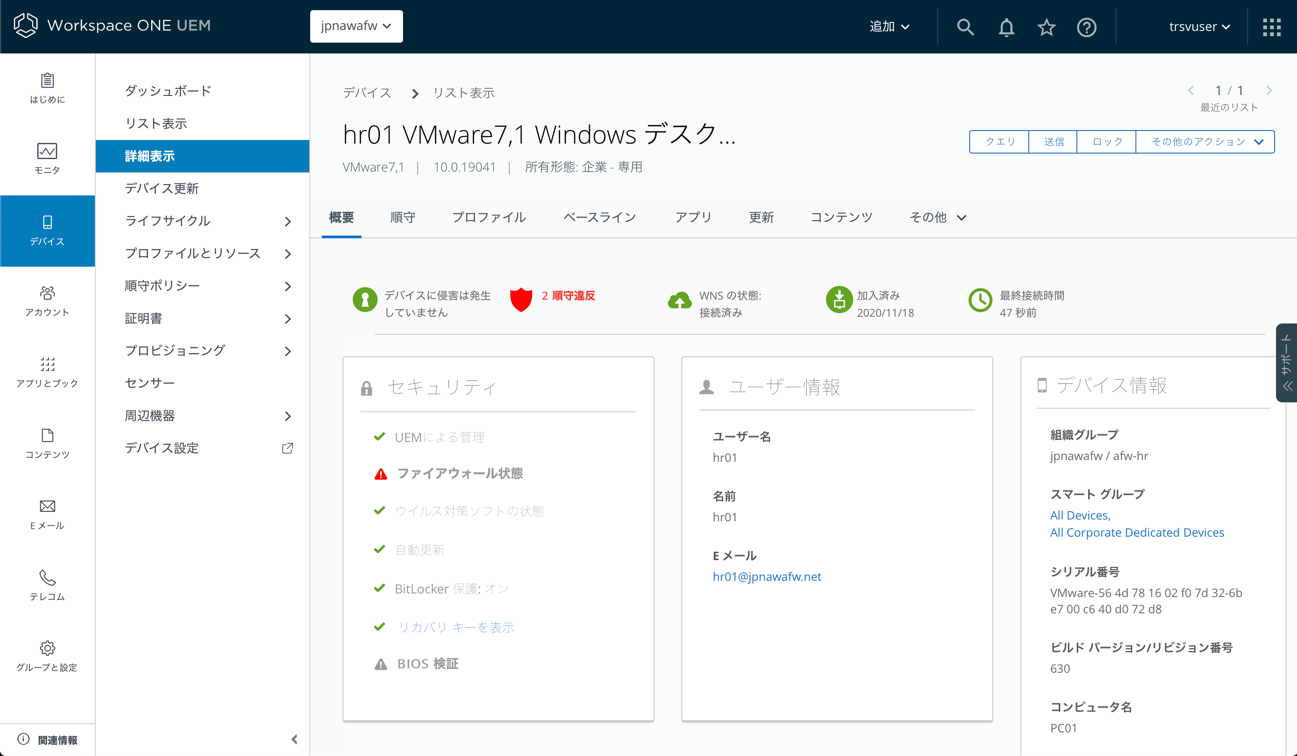Screen dimensions: 1297x756
Task: Open the jpnawafw organization group dropdown
Action: 356,26
